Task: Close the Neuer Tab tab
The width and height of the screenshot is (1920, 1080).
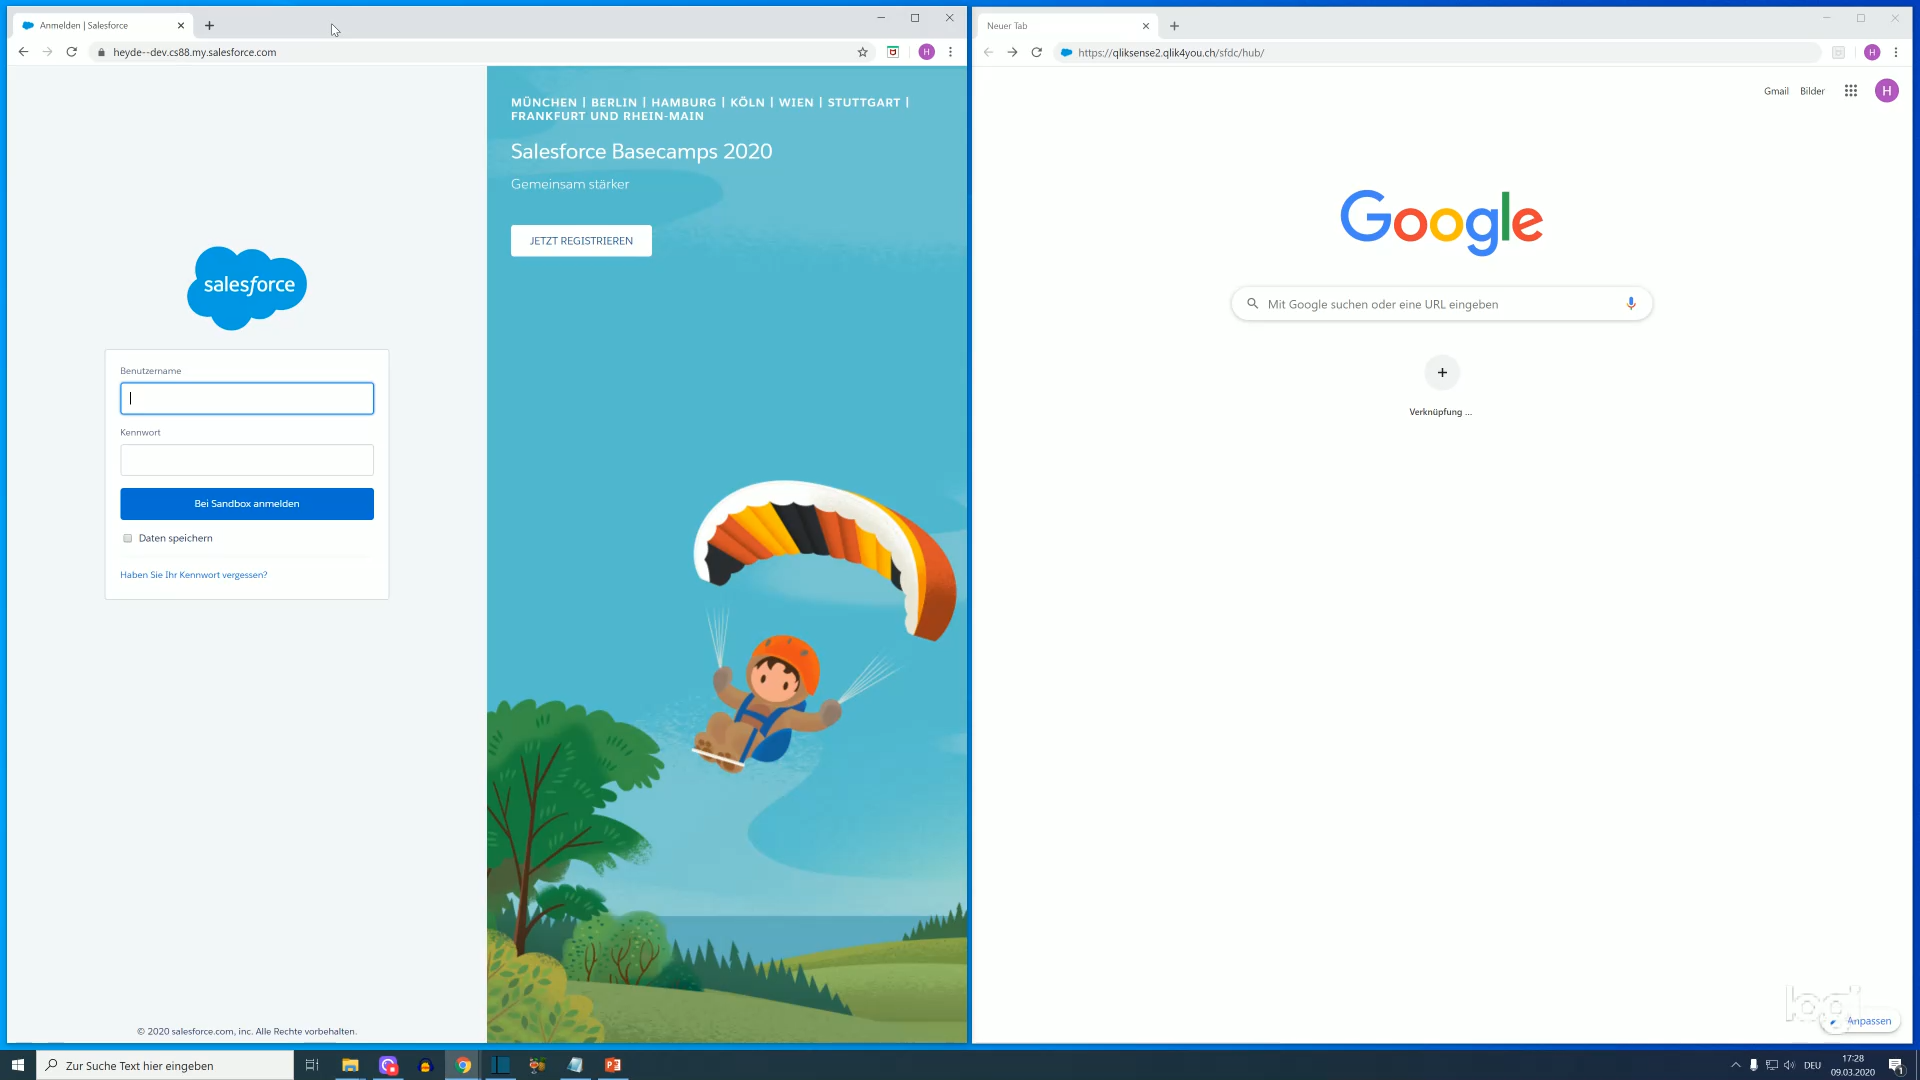Action: tap(1146, 26)
